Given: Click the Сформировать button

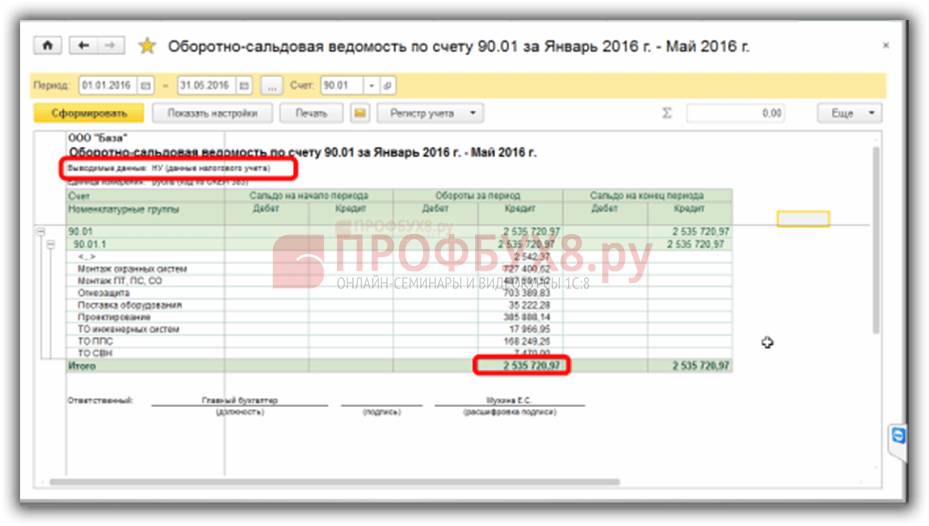Looking at the screenshot, I should tap(89, 114).
